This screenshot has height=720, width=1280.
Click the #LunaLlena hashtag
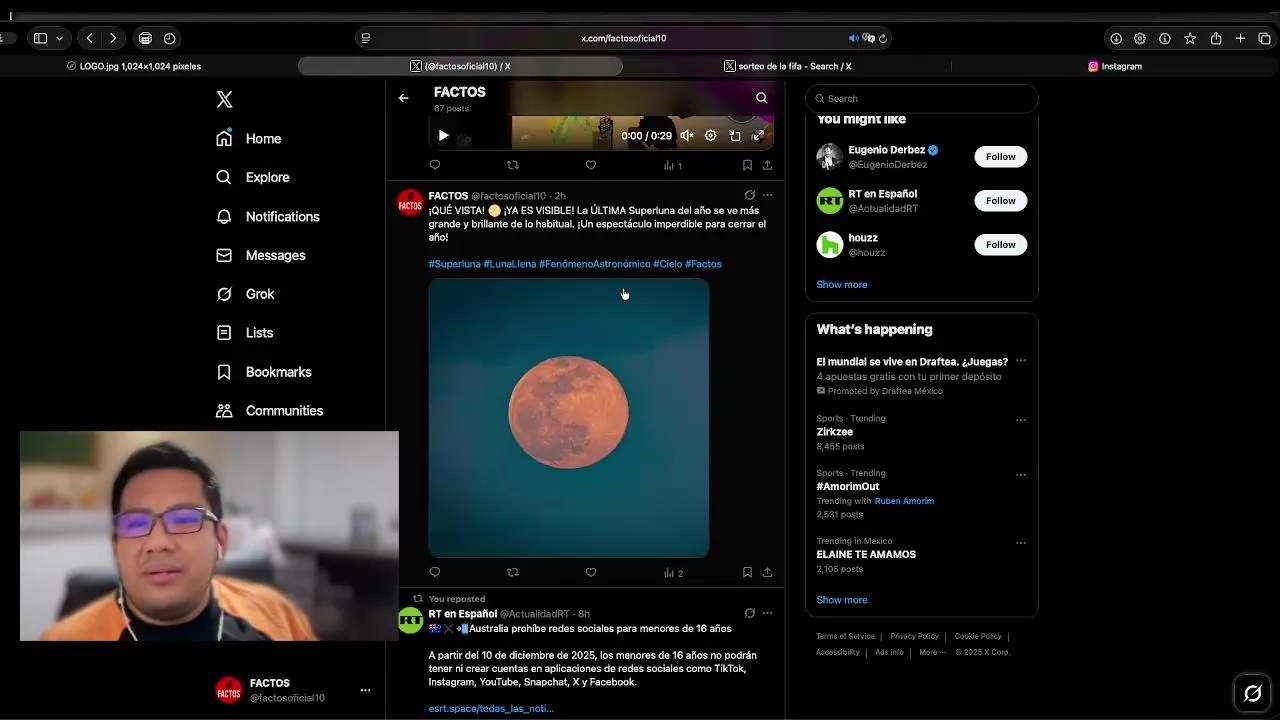point(510,264)
